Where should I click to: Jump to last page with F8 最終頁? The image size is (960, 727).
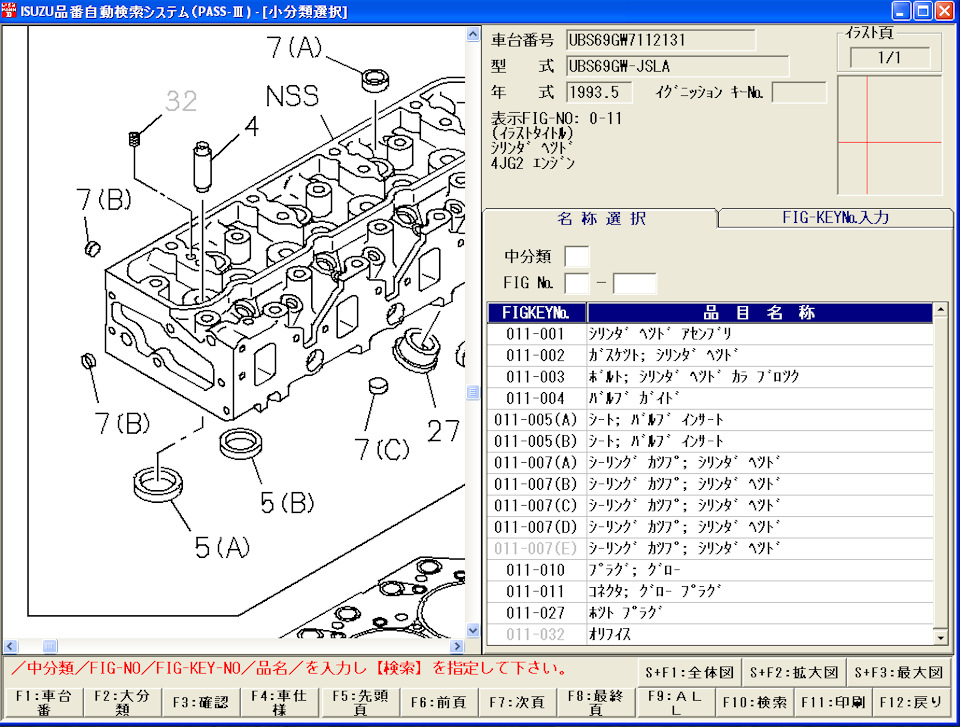tap(596, 702)
